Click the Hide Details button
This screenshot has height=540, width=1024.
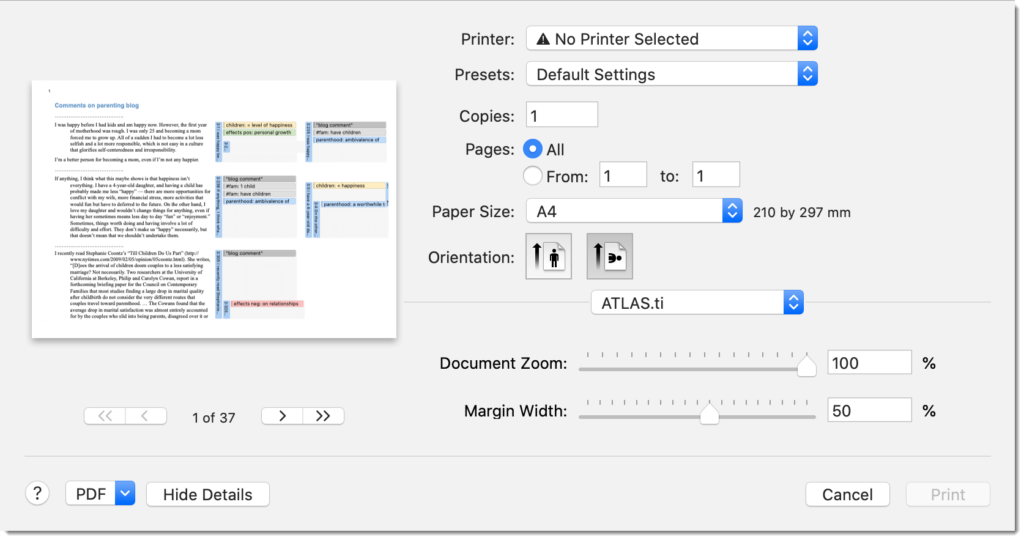click(207, 494)
